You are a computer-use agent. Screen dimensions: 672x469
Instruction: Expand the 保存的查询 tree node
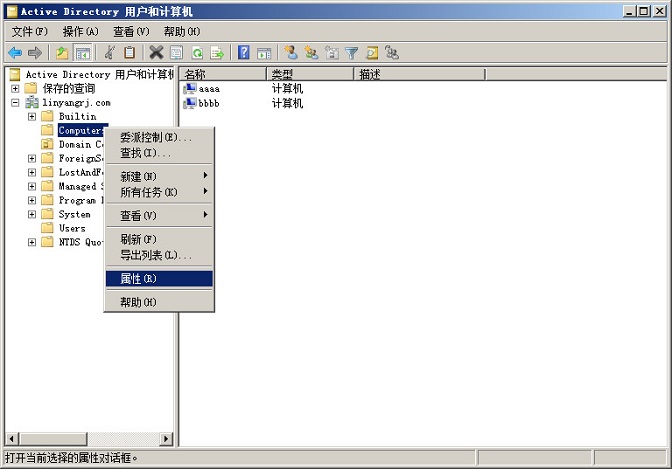16,88
